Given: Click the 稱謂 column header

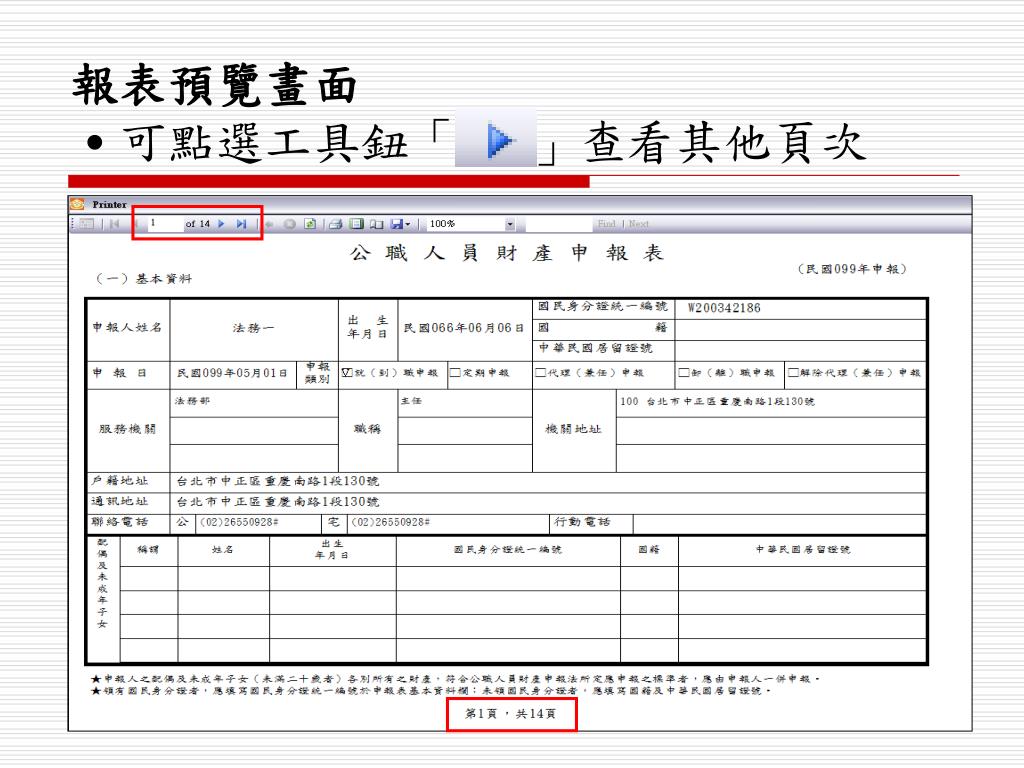Looking at the screenshot, I should (x=148, y=550).
